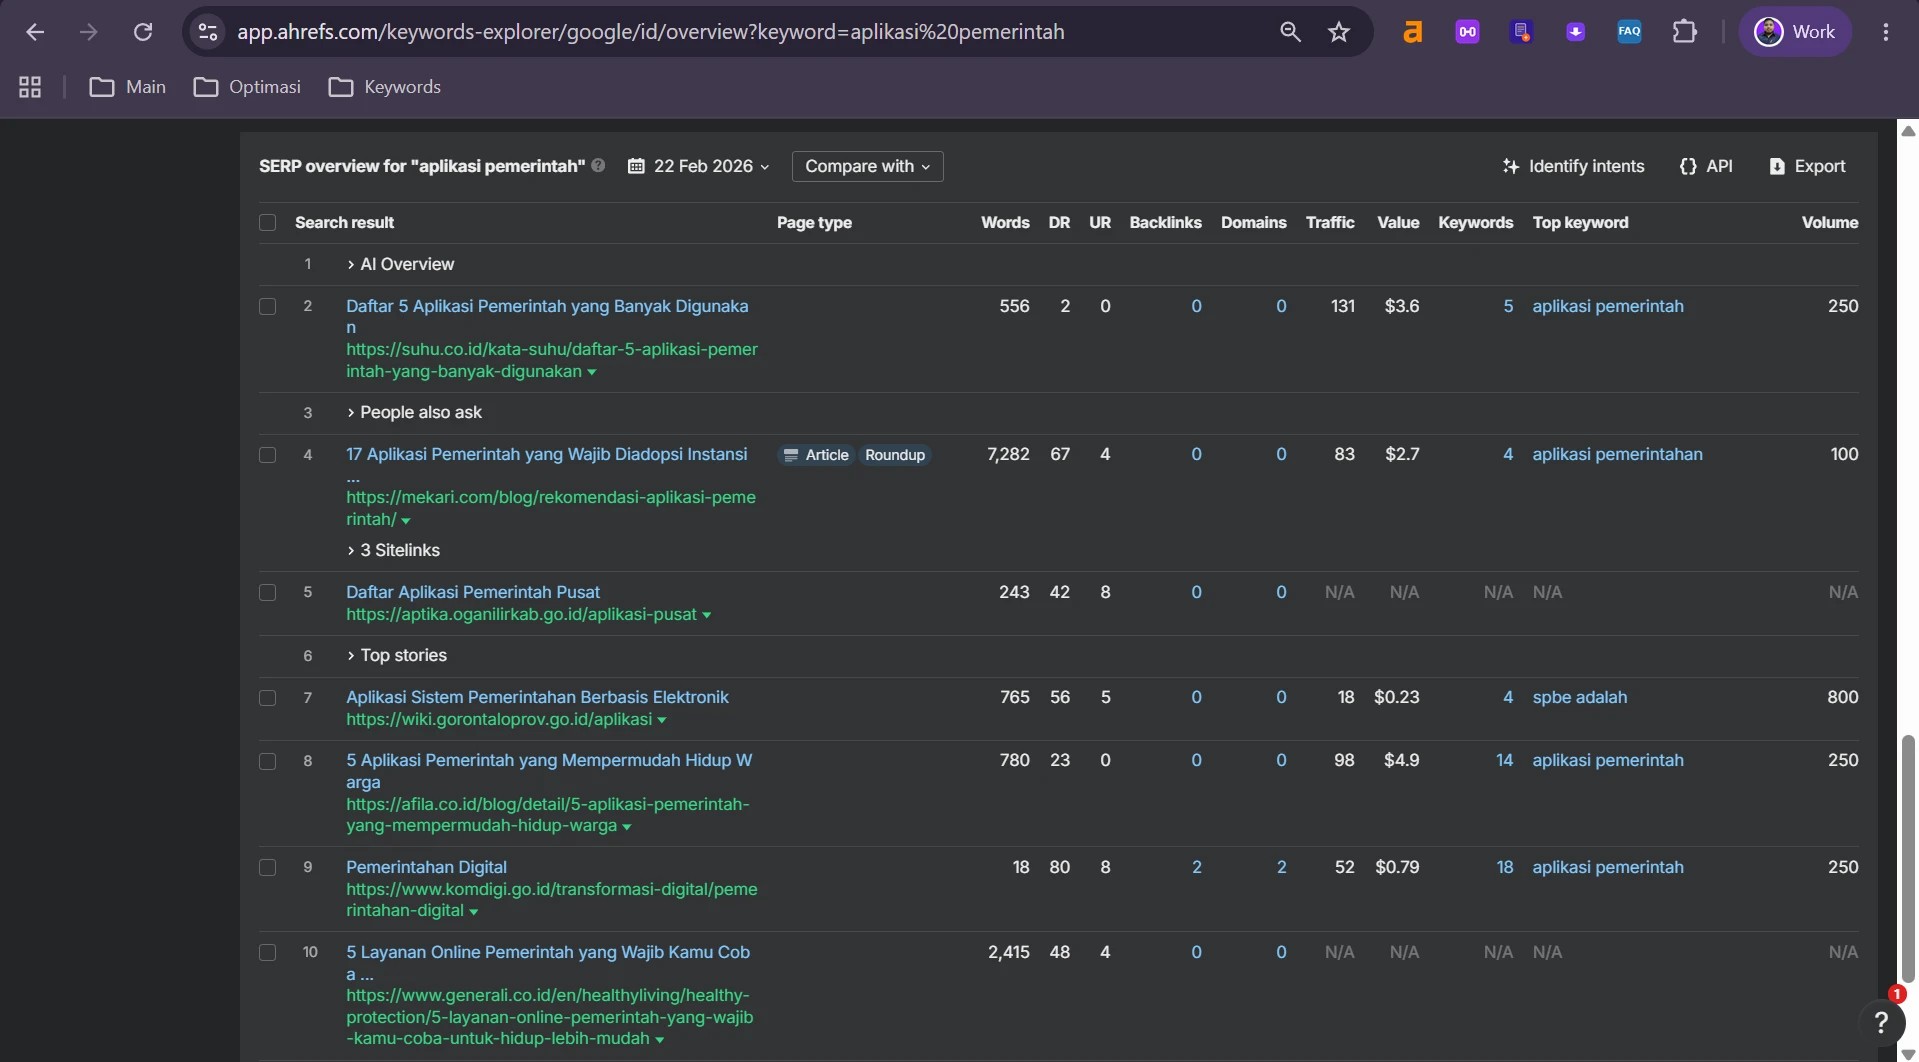
Task: Reload the Ahrefs page
Action: pos(143,32)
